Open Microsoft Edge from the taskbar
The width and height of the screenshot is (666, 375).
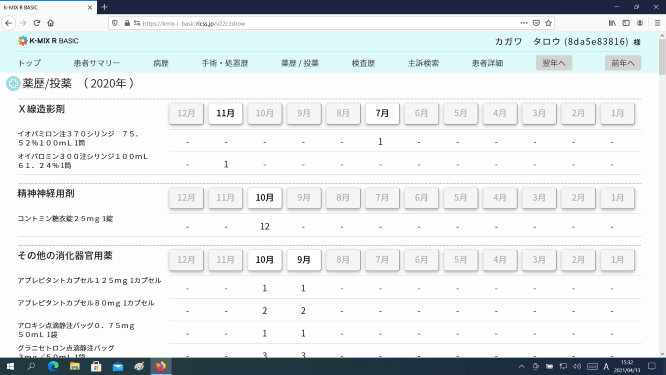53,366
